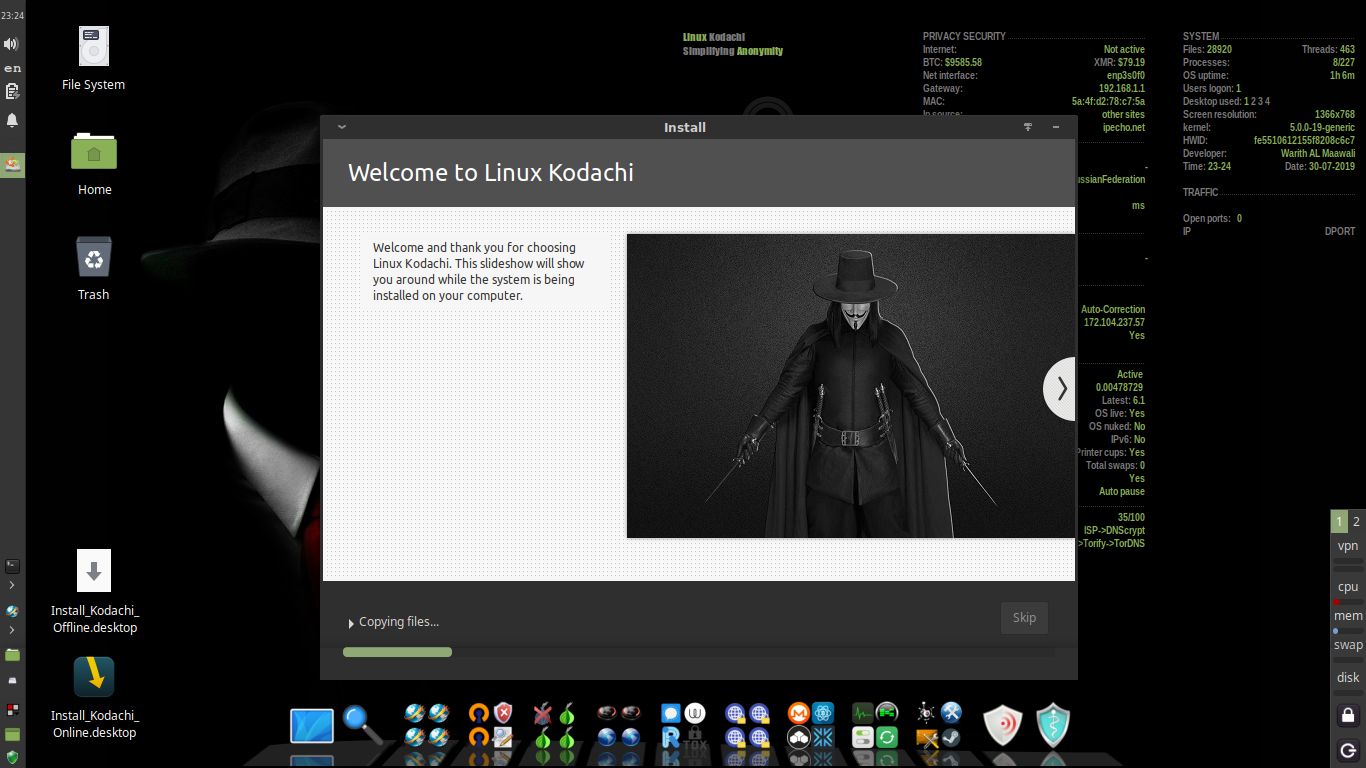Image resolution: width=1366 pixels, height=768 pixels.
Task: Click the installation progress bar
Action: (698, 652)
